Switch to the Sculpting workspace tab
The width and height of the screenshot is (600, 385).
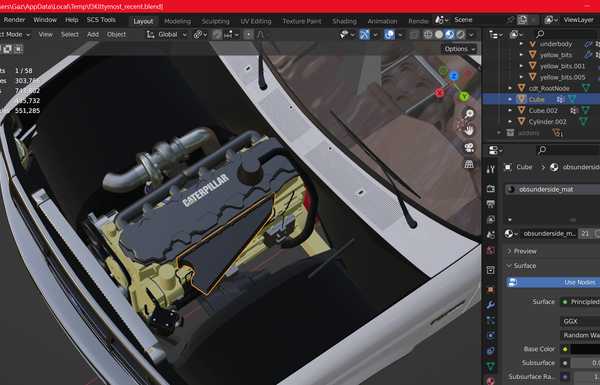[x=215, y=21]
